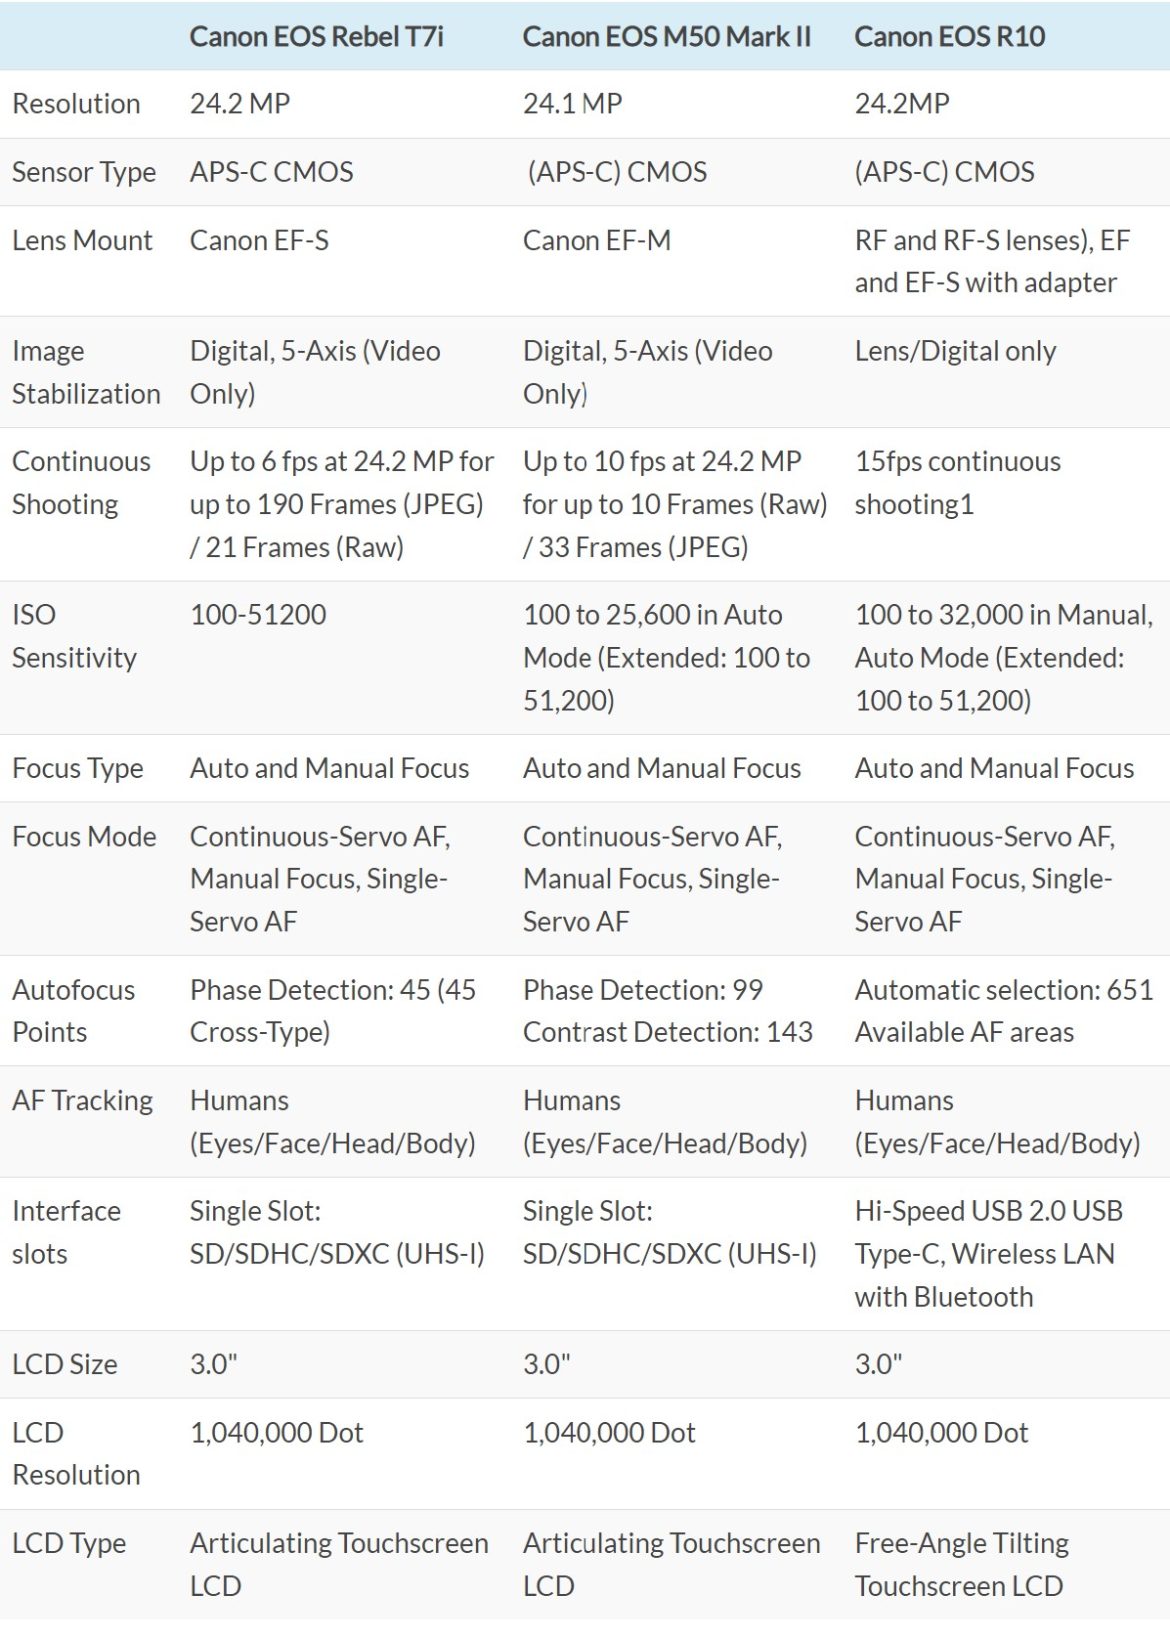Click the Image Stabilization row label
The height and width of the screenshot is (1638, 1170).
click(x=86, y=372)
